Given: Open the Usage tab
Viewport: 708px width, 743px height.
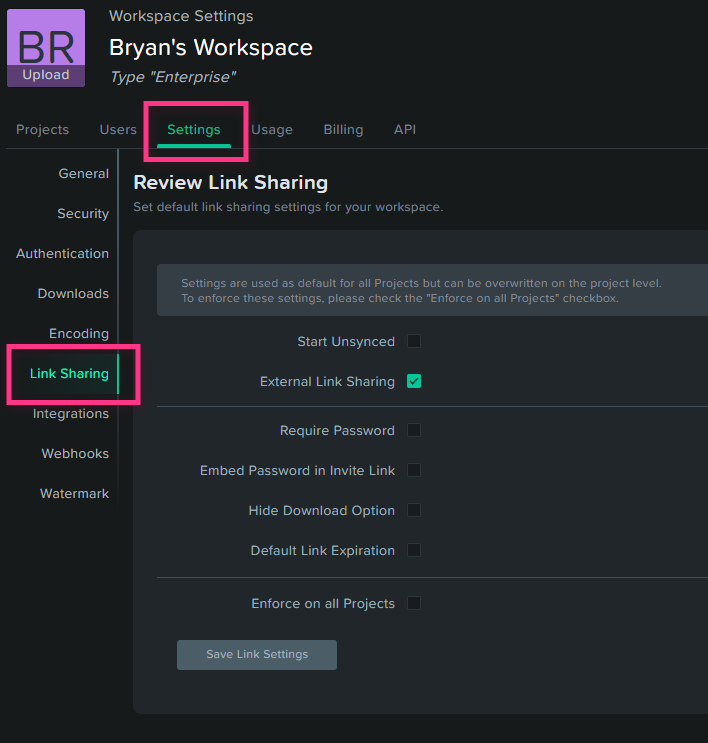Looking at the screenshot, I should pos(272,130).
